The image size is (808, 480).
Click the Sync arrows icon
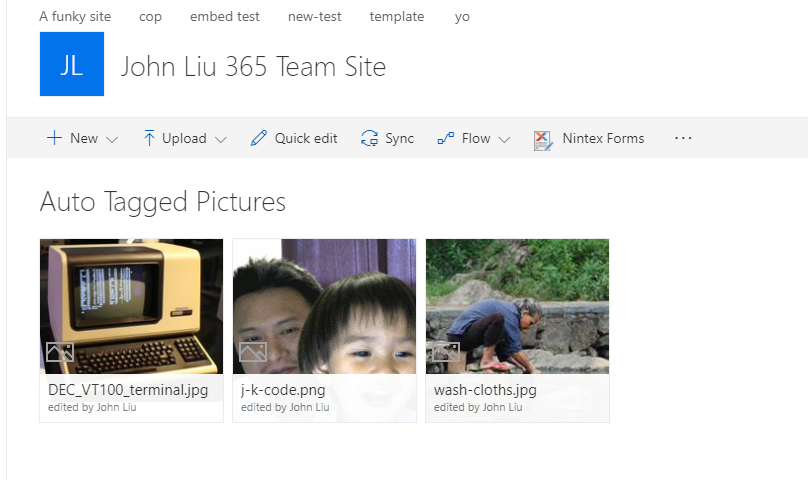point(369,138)
